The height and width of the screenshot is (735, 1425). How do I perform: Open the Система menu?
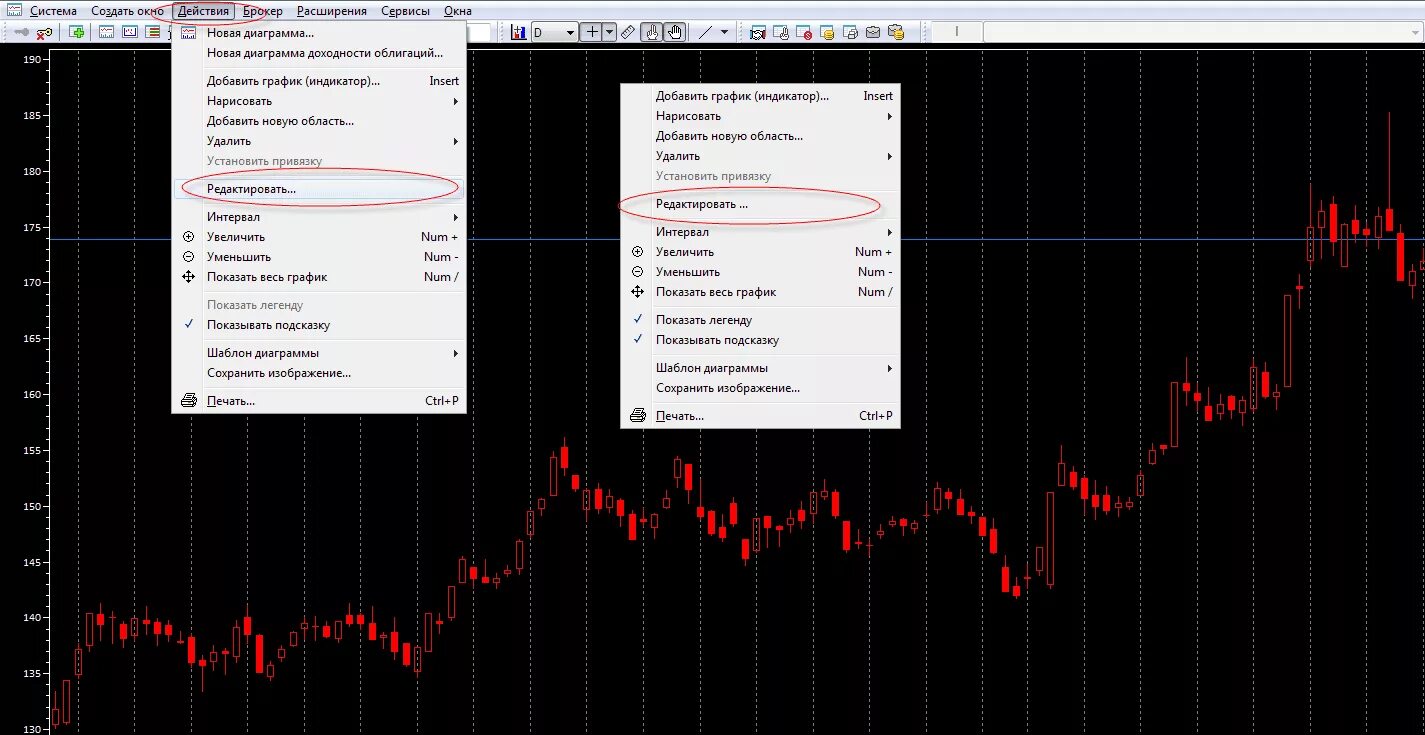click(x=53, y=11)
